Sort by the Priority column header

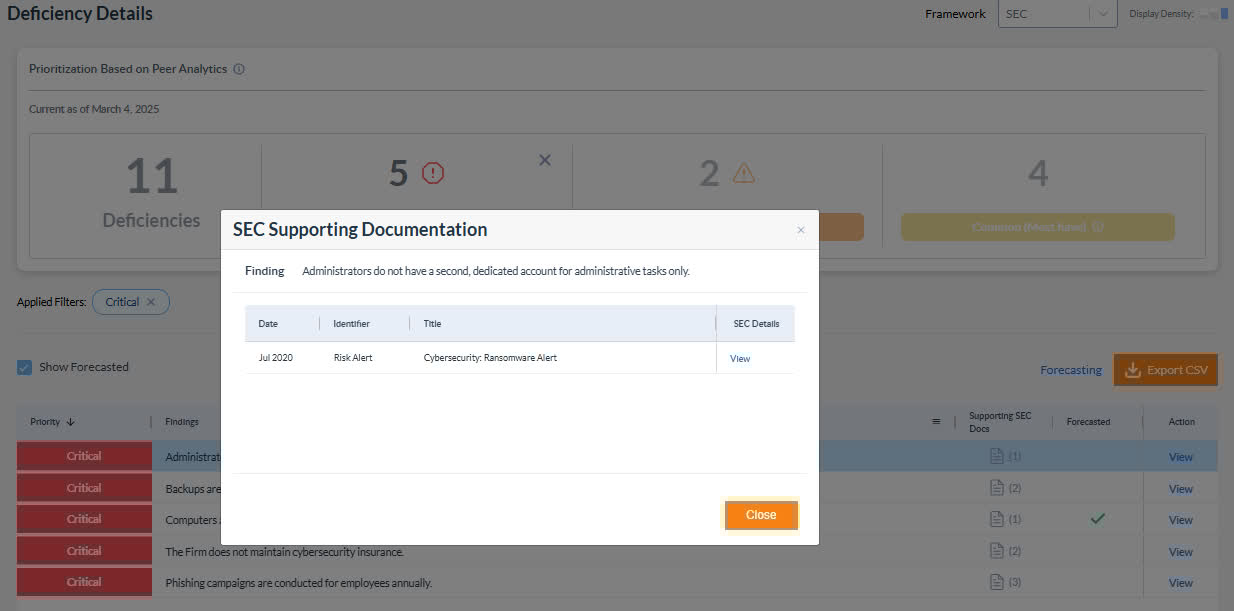click(52, 422)
